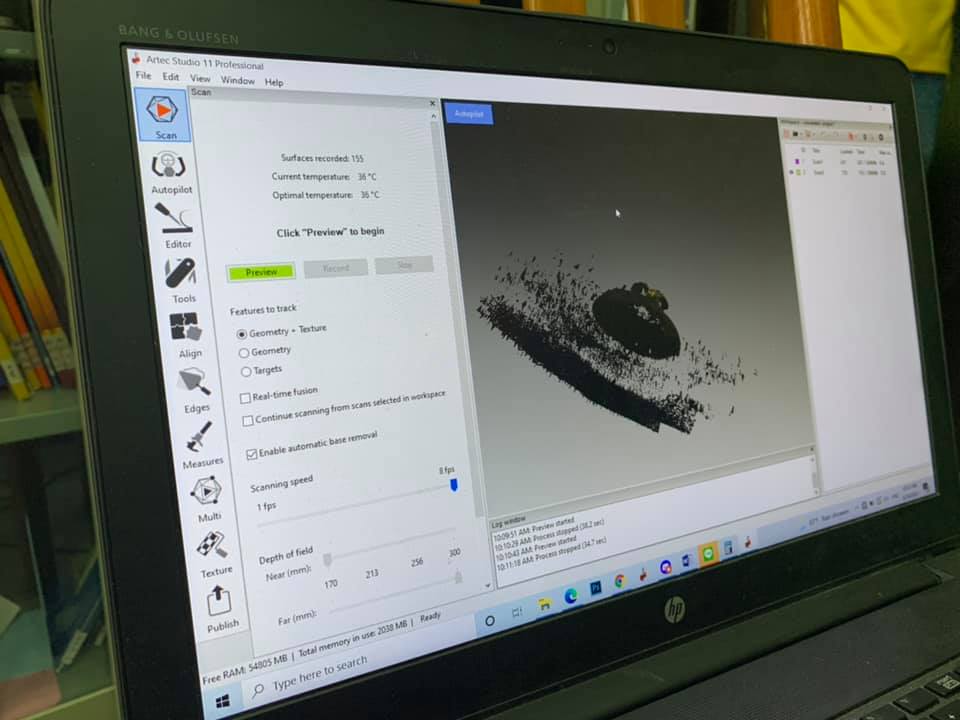The height and width of the screenshot is (720, 960).
Task: Click 'Total memory in use: 2038 MB' status
Action: point(353,638)
